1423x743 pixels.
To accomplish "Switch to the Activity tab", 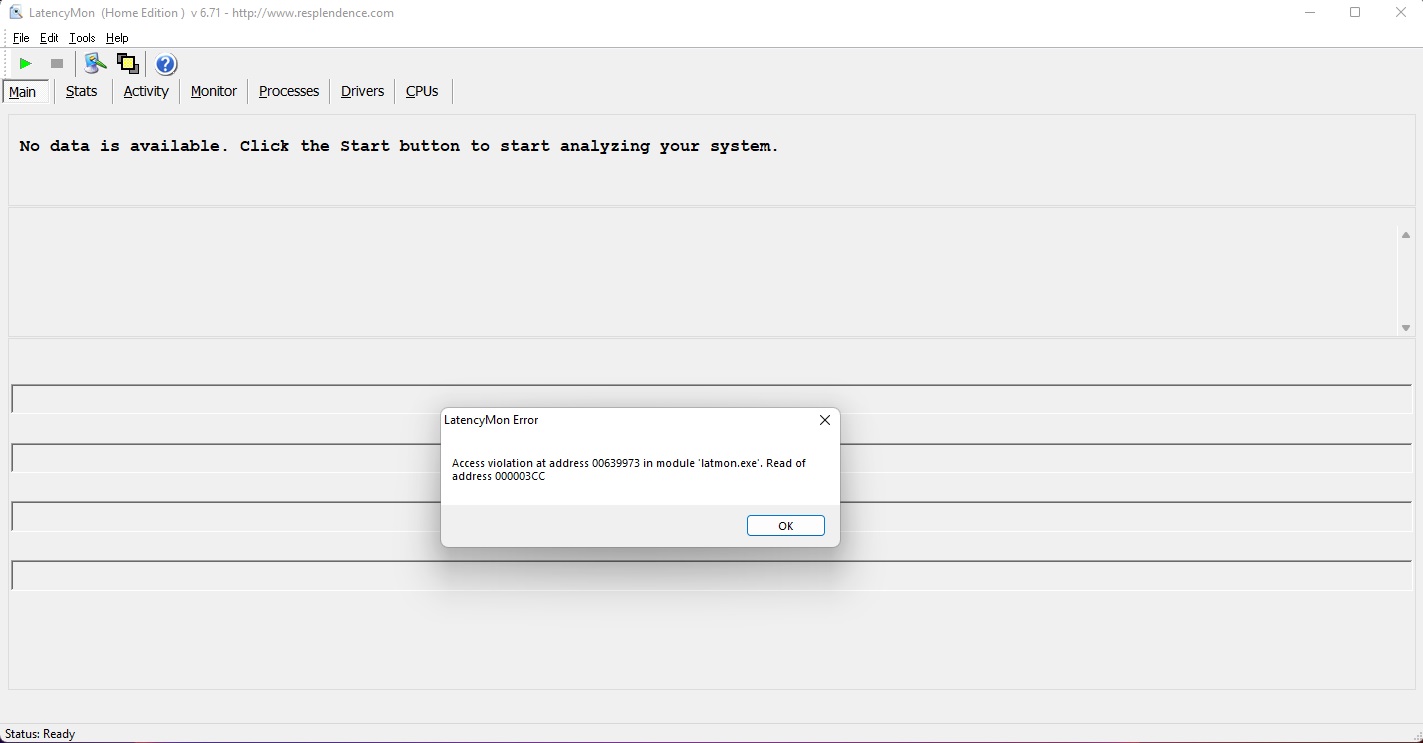I will [146, 91].
